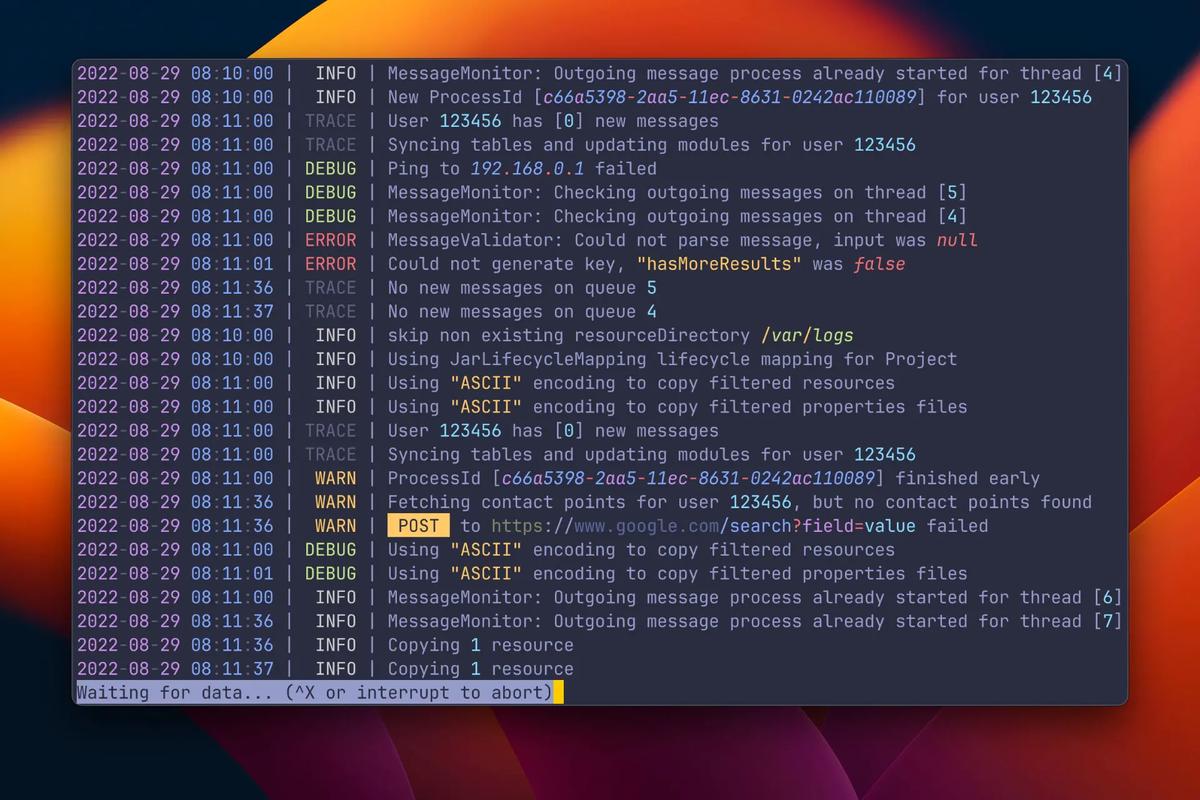Screen dimensions: 1200x800
Task: Click user 123456 in 'Fetching contact points' line
Action: tap(760, 502)
